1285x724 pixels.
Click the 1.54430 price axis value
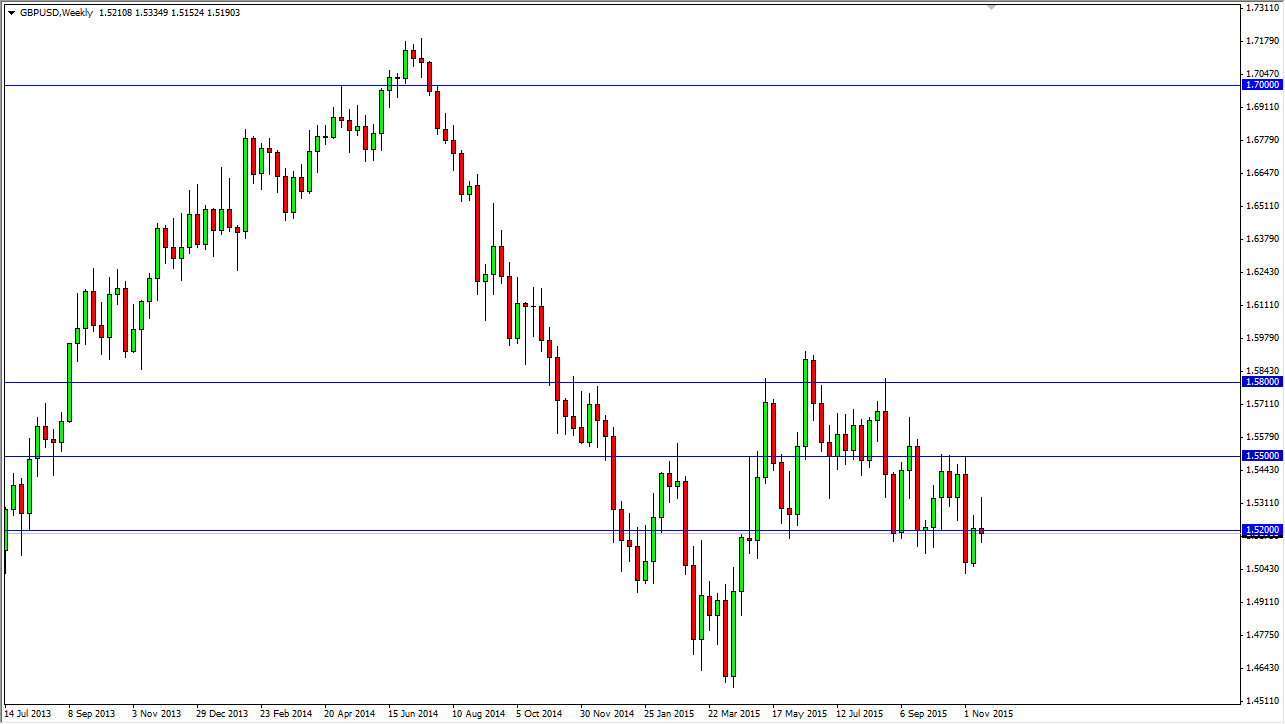[x=1263, y=469]
